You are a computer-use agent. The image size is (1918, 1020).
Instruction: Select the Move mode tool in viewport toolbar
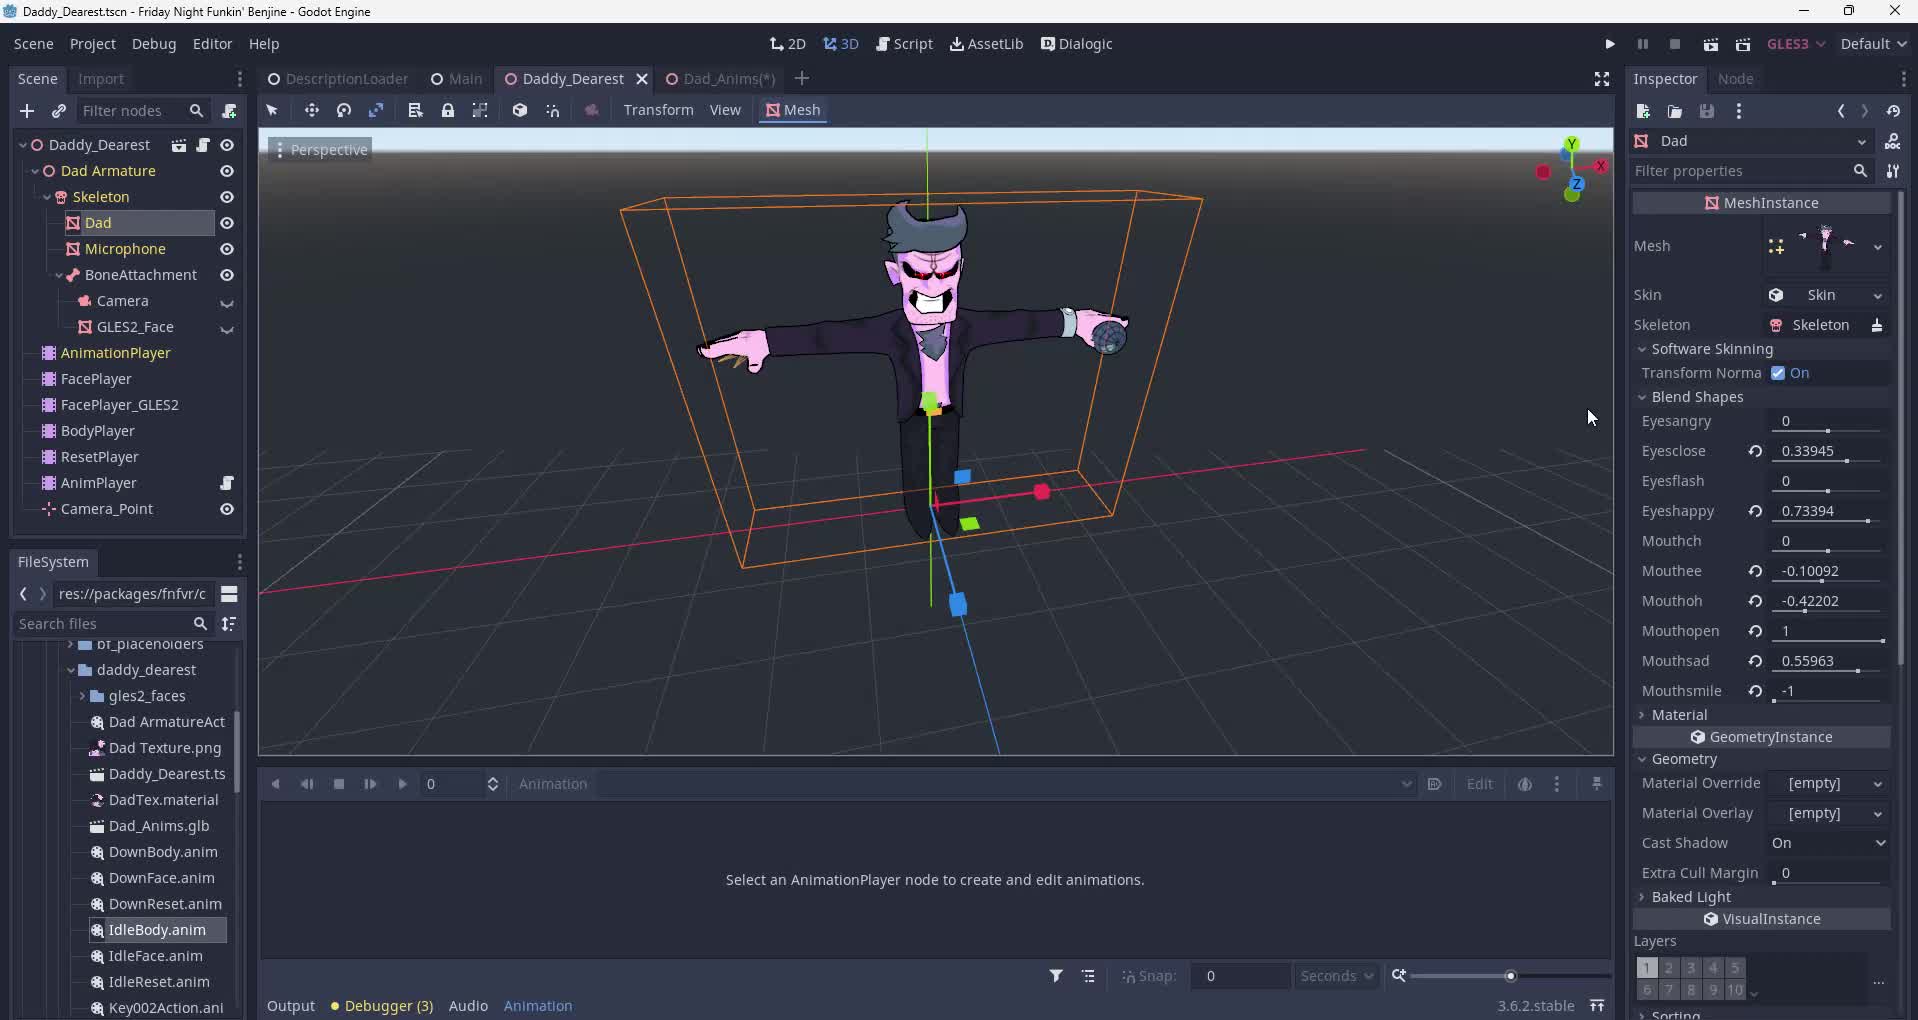click(x=312, y=110)
